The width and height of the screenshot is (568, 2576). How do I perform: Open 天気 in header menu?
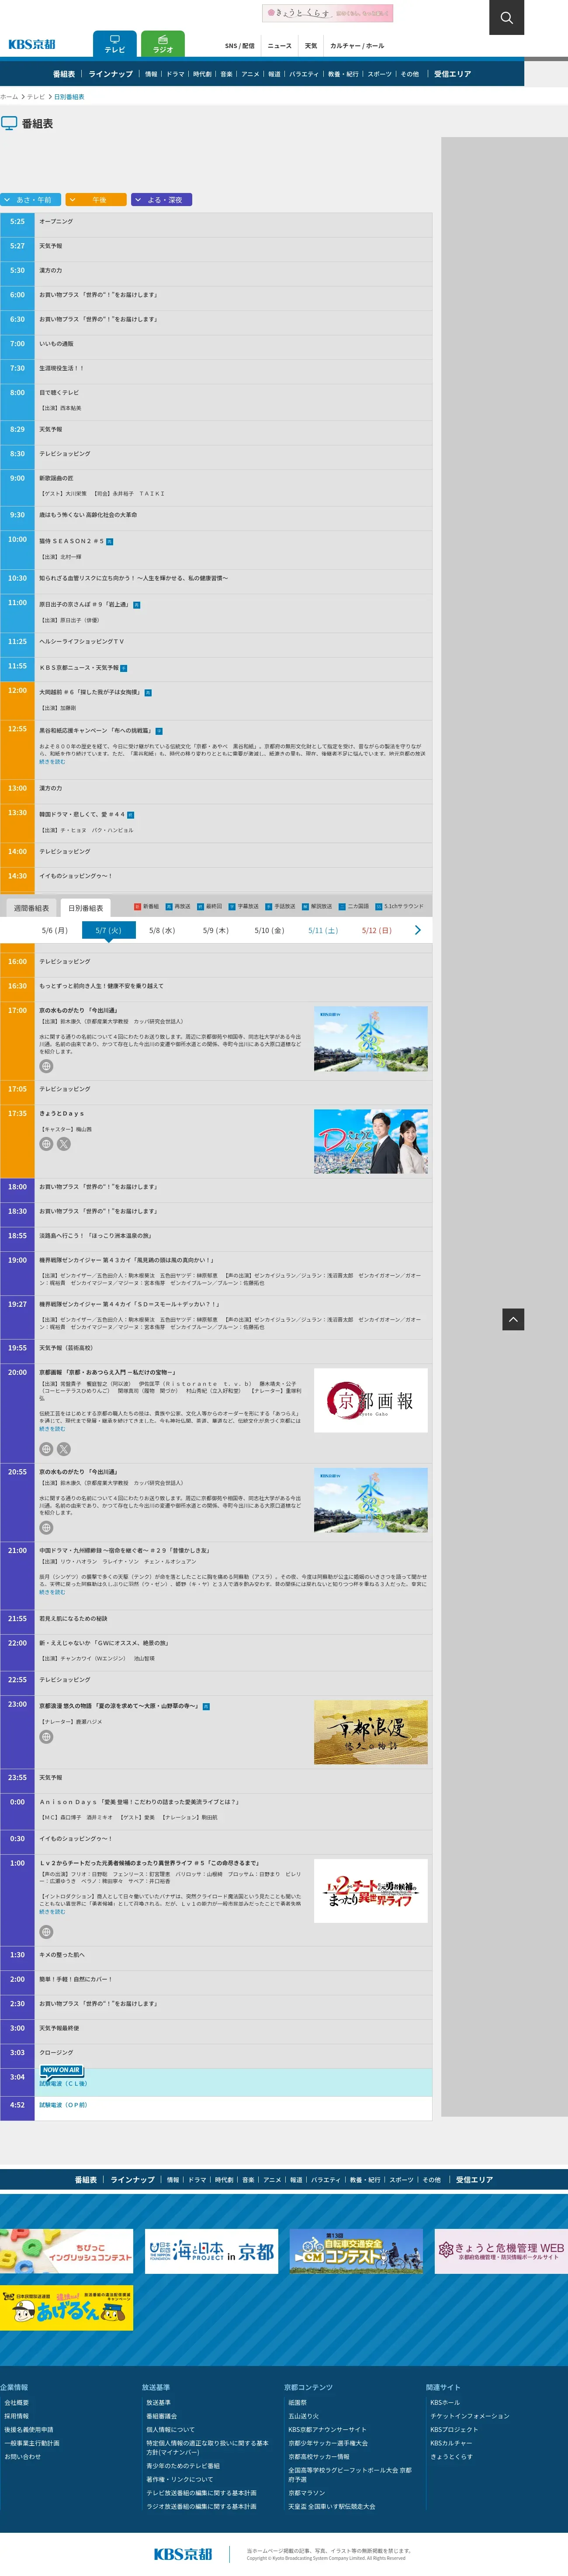[311, 46]
